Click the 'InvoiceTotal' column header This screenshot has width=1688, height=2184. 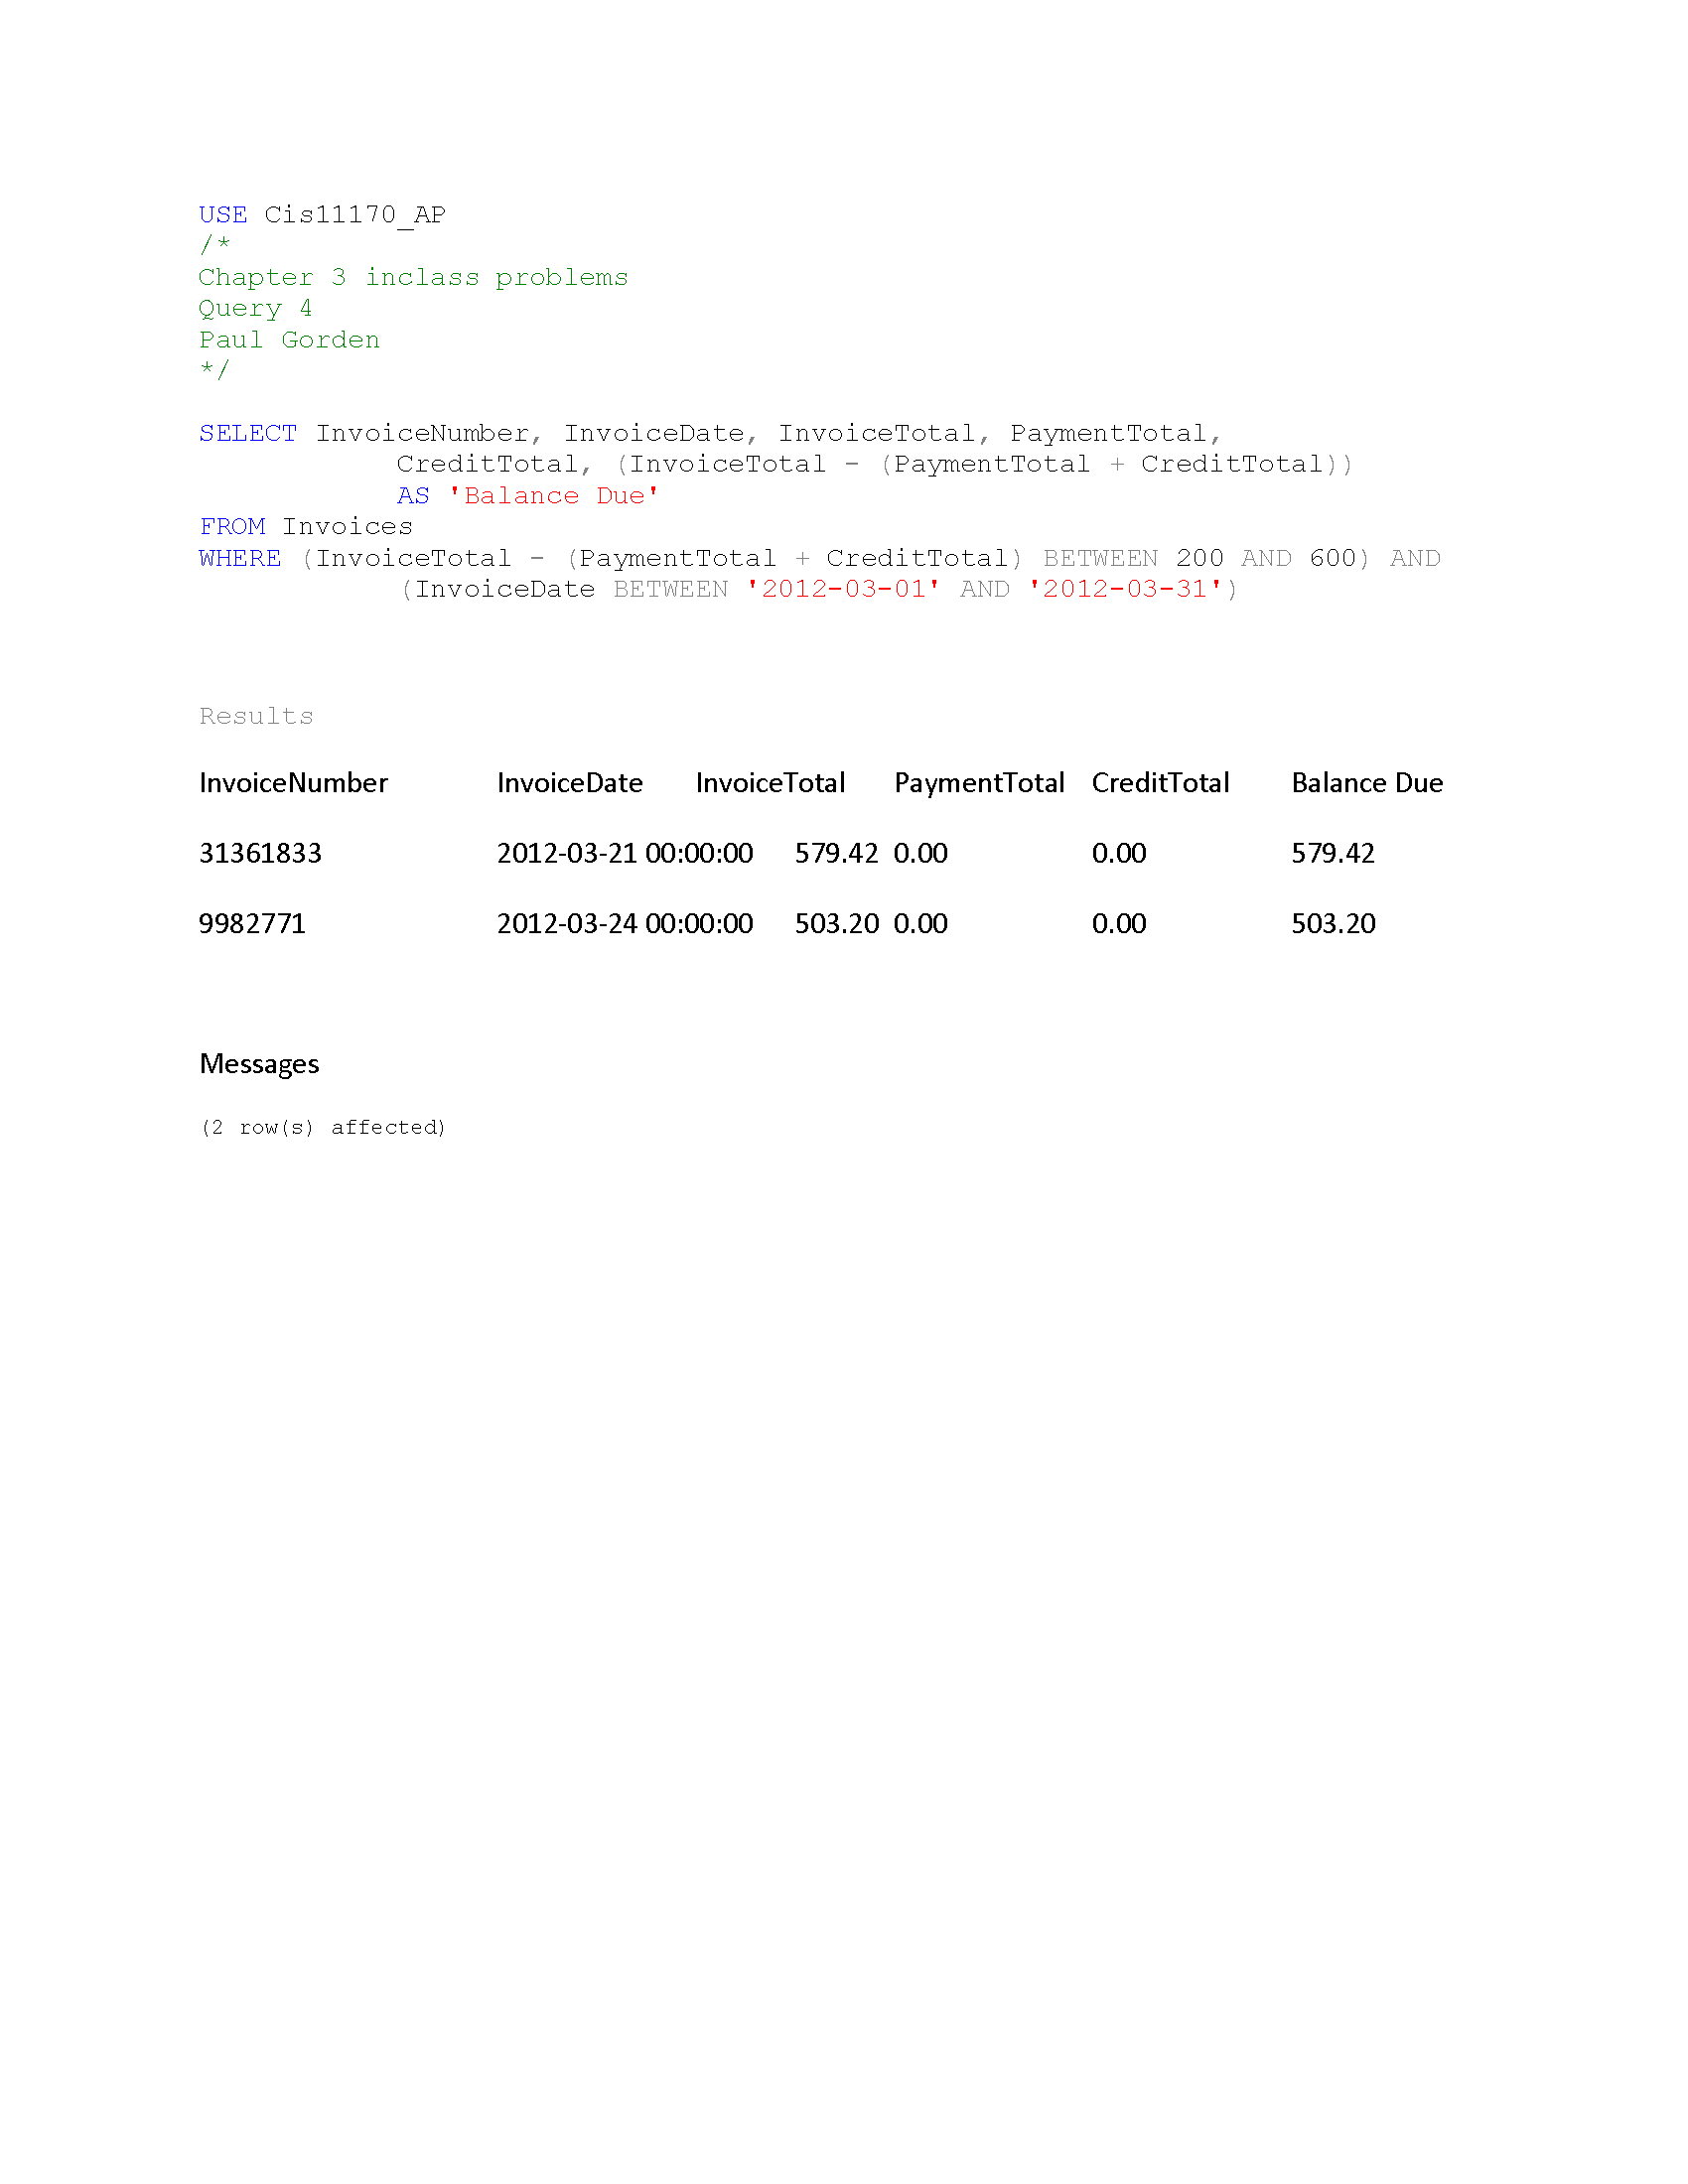pyautogui.click(x=770, y=783)
